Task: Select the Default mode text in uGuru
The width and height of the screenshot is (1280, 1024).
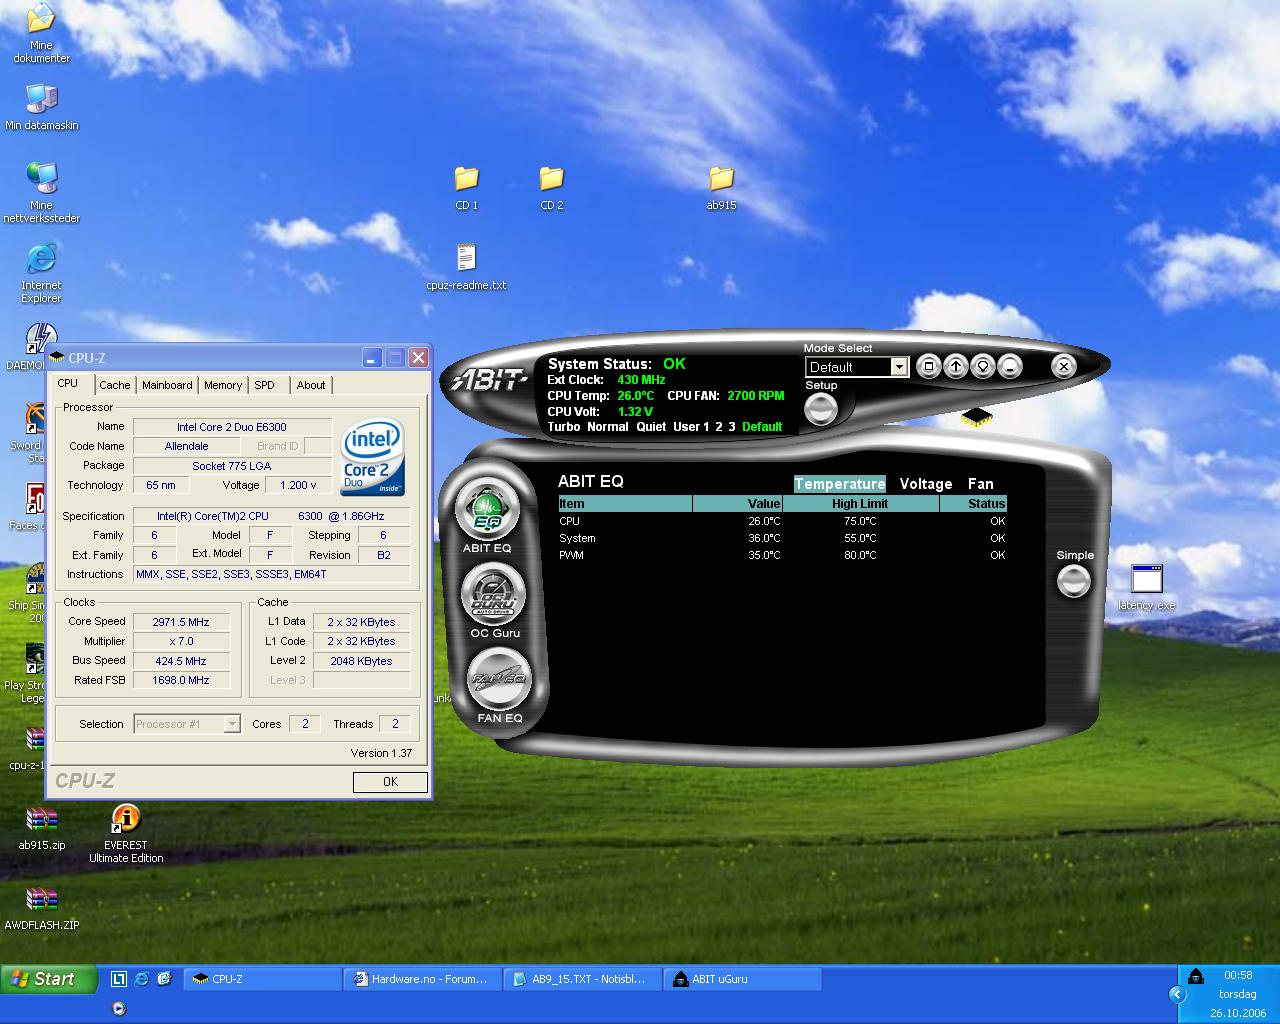Action: (x=762, y=427)
